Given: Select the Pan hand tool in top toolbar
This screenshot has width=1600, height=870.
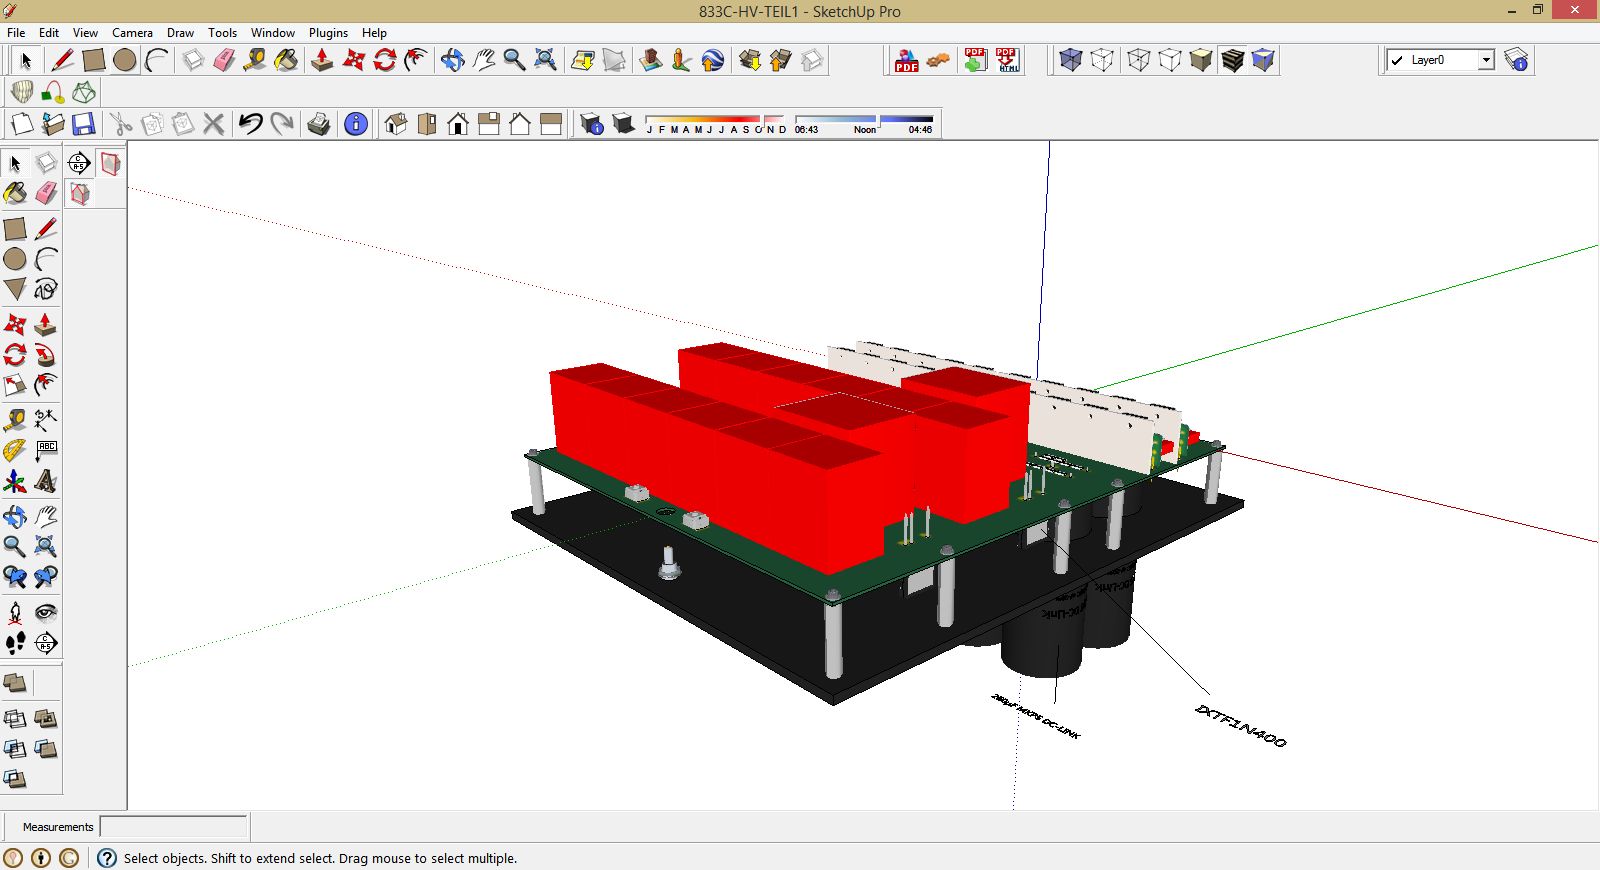Looking at the screenshot, I should (x=483, y=60).
